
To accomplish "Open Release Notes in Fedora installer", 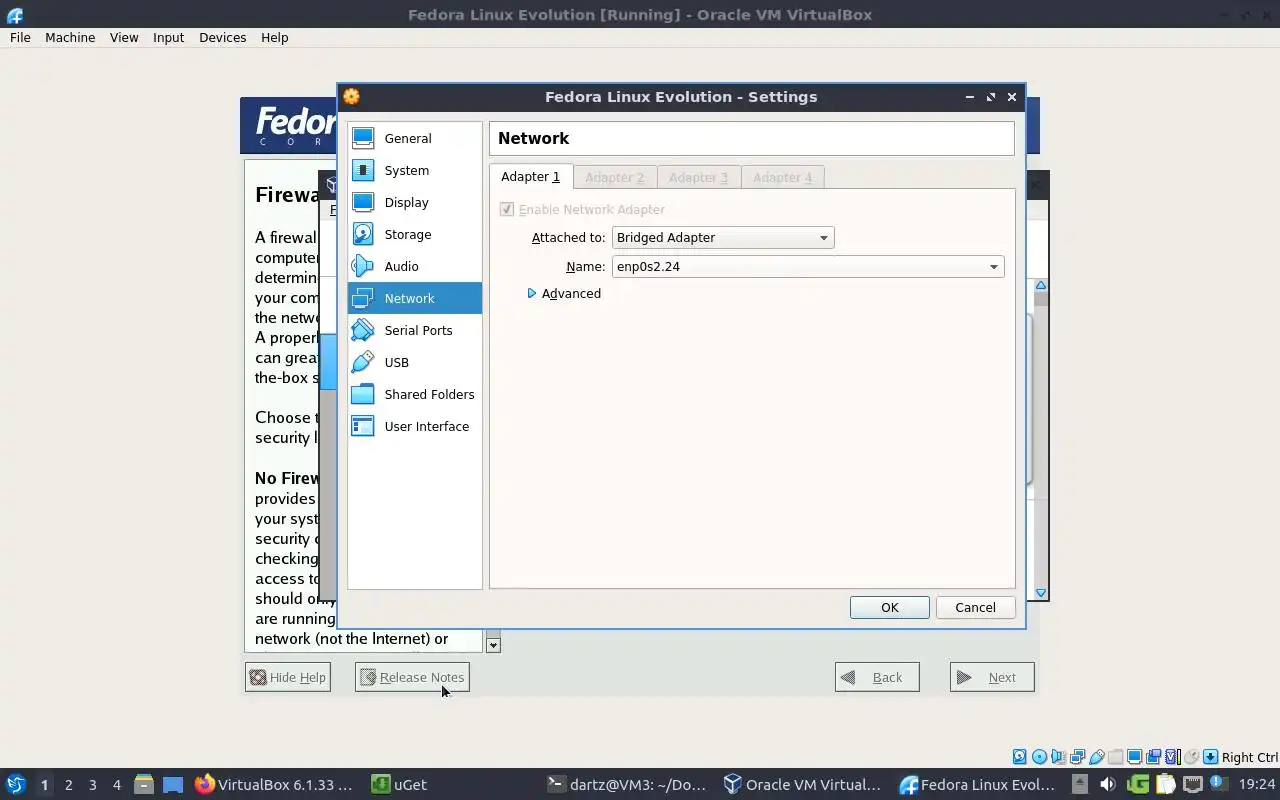I will (x=412, y=677).
